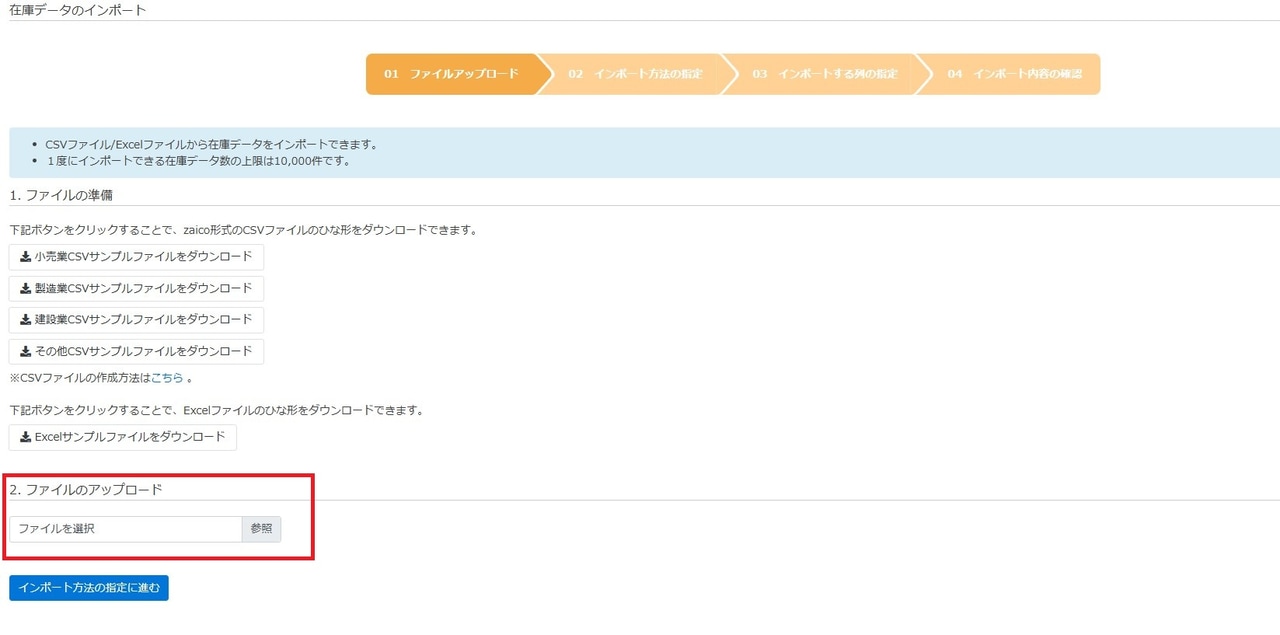Viewport: 1280px width, 635px height.
Task: Click the Excelファイルのひな形 description text
Action: point(216,410)
